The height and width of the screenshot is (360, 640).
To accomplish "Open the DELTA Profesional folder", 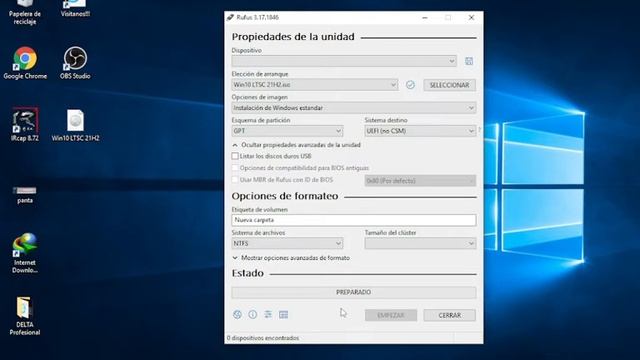I will 25,316.
